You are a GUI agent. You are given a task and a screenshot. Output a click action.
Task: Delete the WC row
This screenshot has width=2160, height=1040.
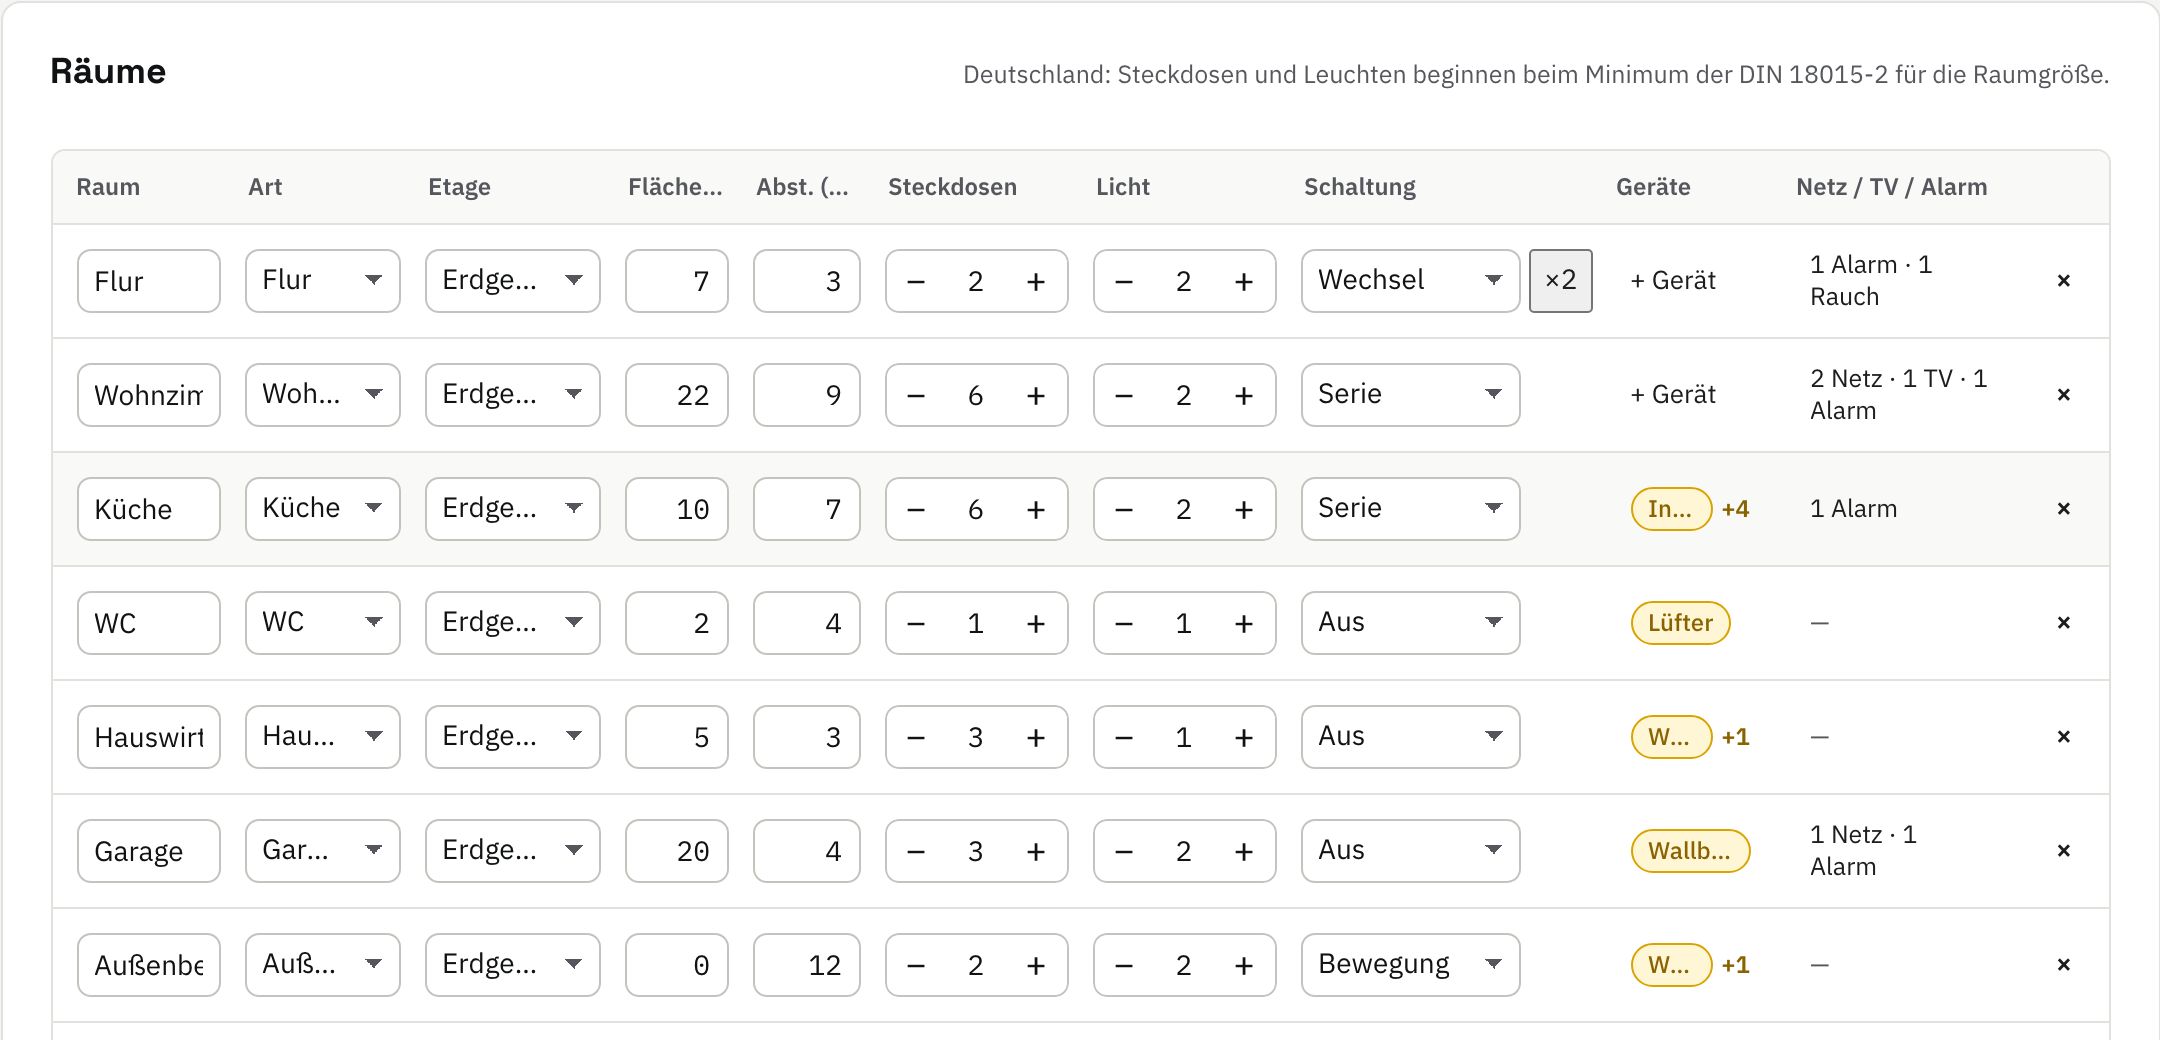click(2063, 623)
